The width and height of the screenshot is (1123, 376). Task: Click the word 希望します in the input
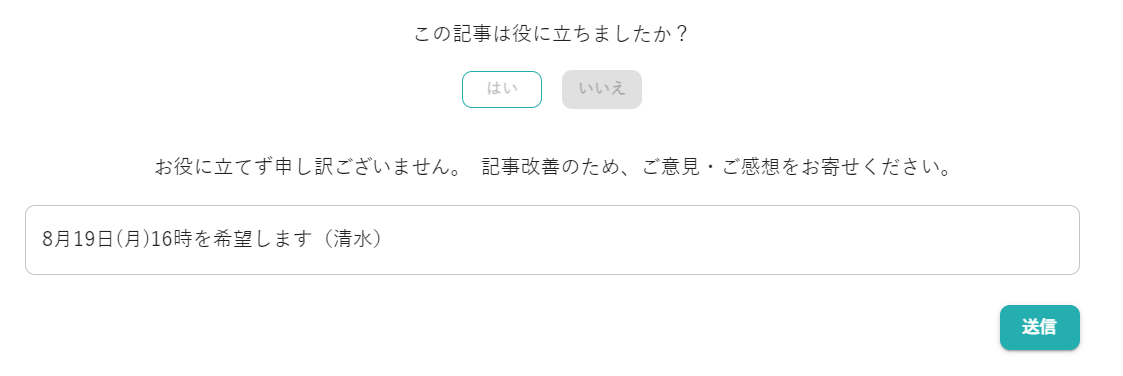(x=245, y=239)
